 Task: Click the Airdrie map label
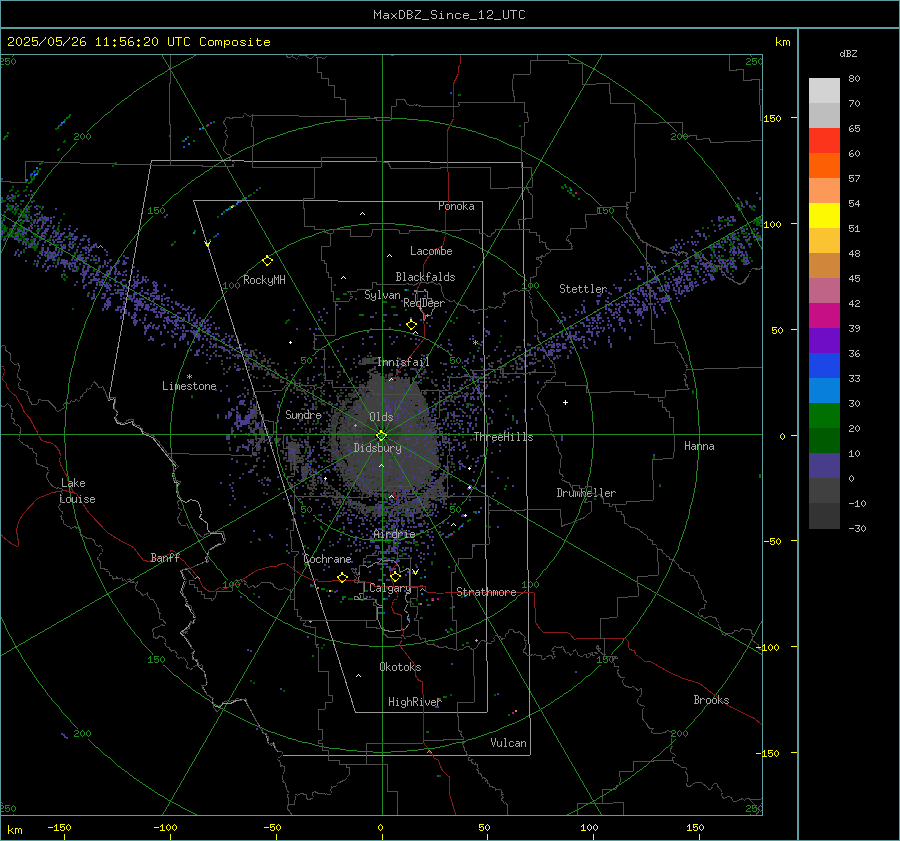[x=394, y=534]
